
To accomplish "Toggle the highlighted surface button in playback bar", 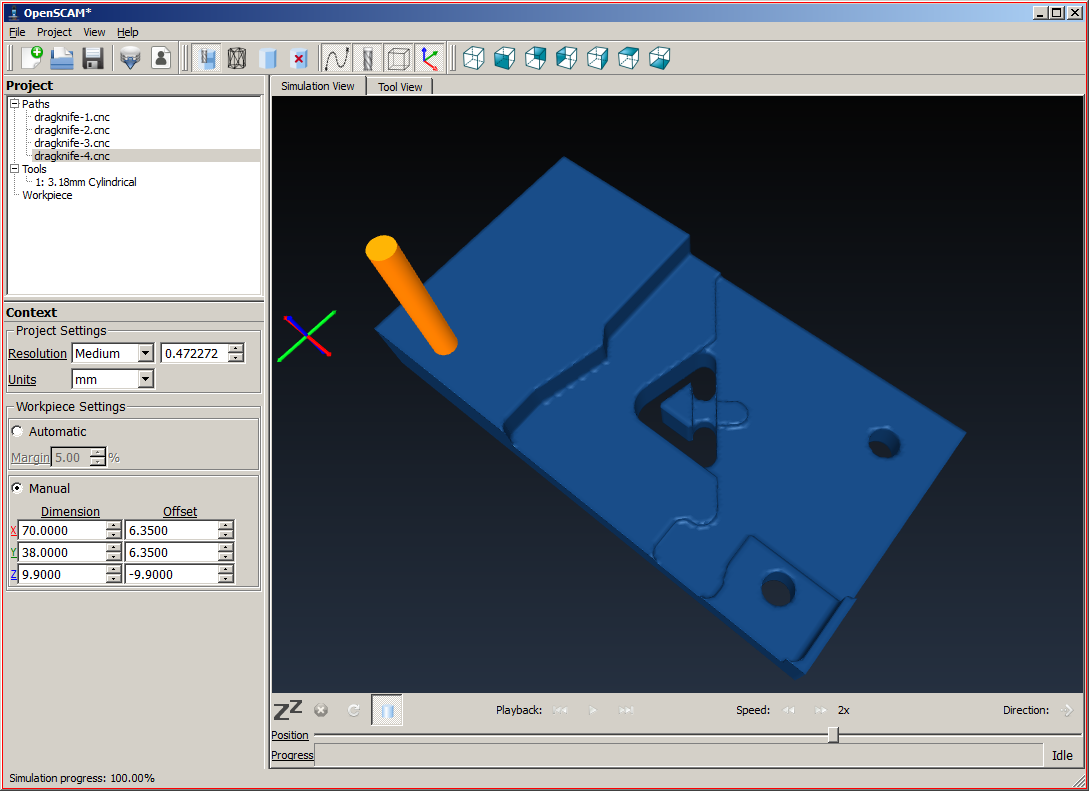I will 387,711.
